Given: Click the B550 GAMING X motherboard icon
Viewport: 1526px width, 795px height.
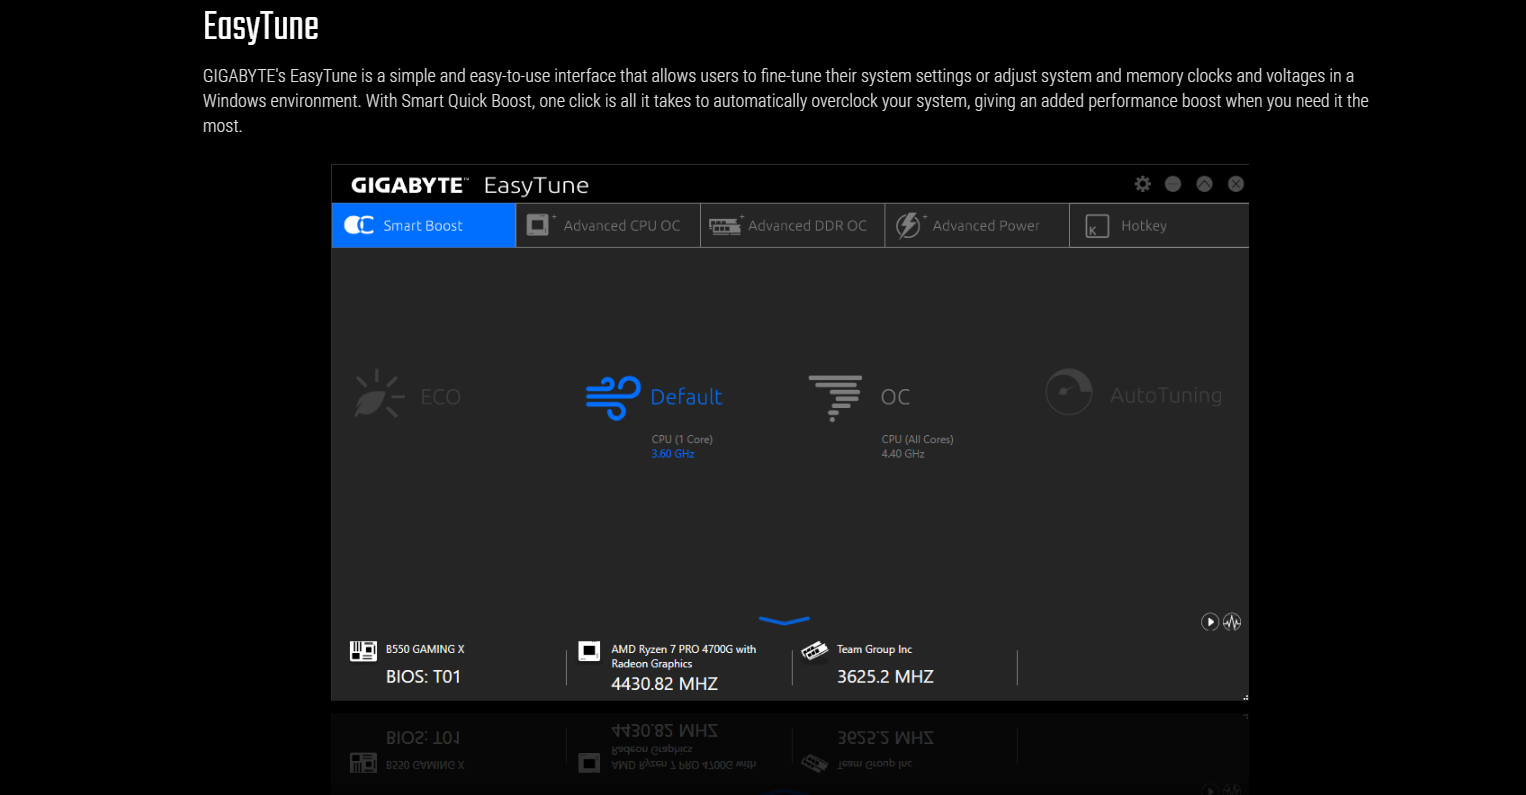Looking at the screenshot, I should (x=363, y=651).
